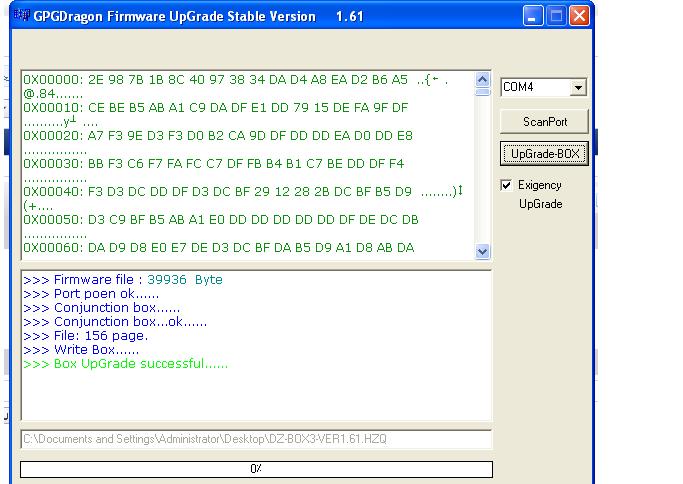683x484 pixels.
Task: Select hex line 0X00030
Action: point(213,163)
